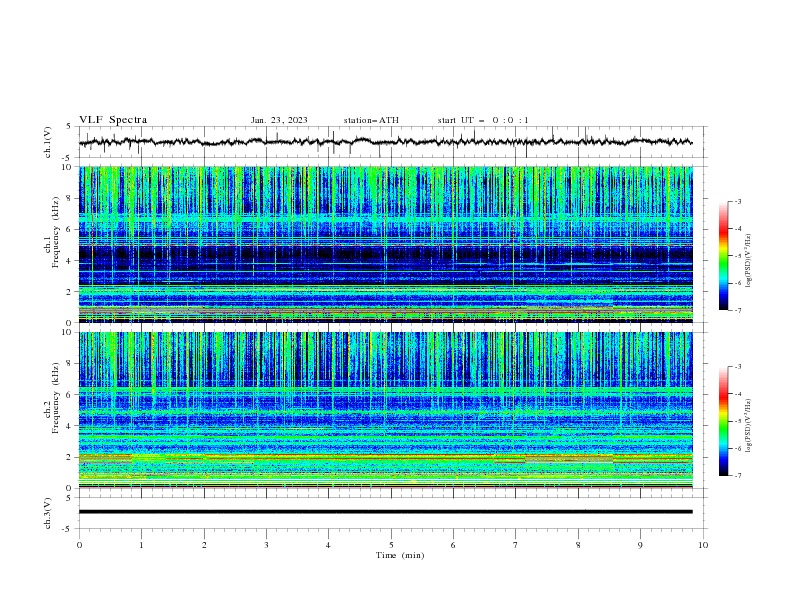Select the ch.1 'log(PSD)(V²/Hz)' color bar label
The width and height of the screenshot is (792, 612).
pyautogui.click(x=749, y=261)
